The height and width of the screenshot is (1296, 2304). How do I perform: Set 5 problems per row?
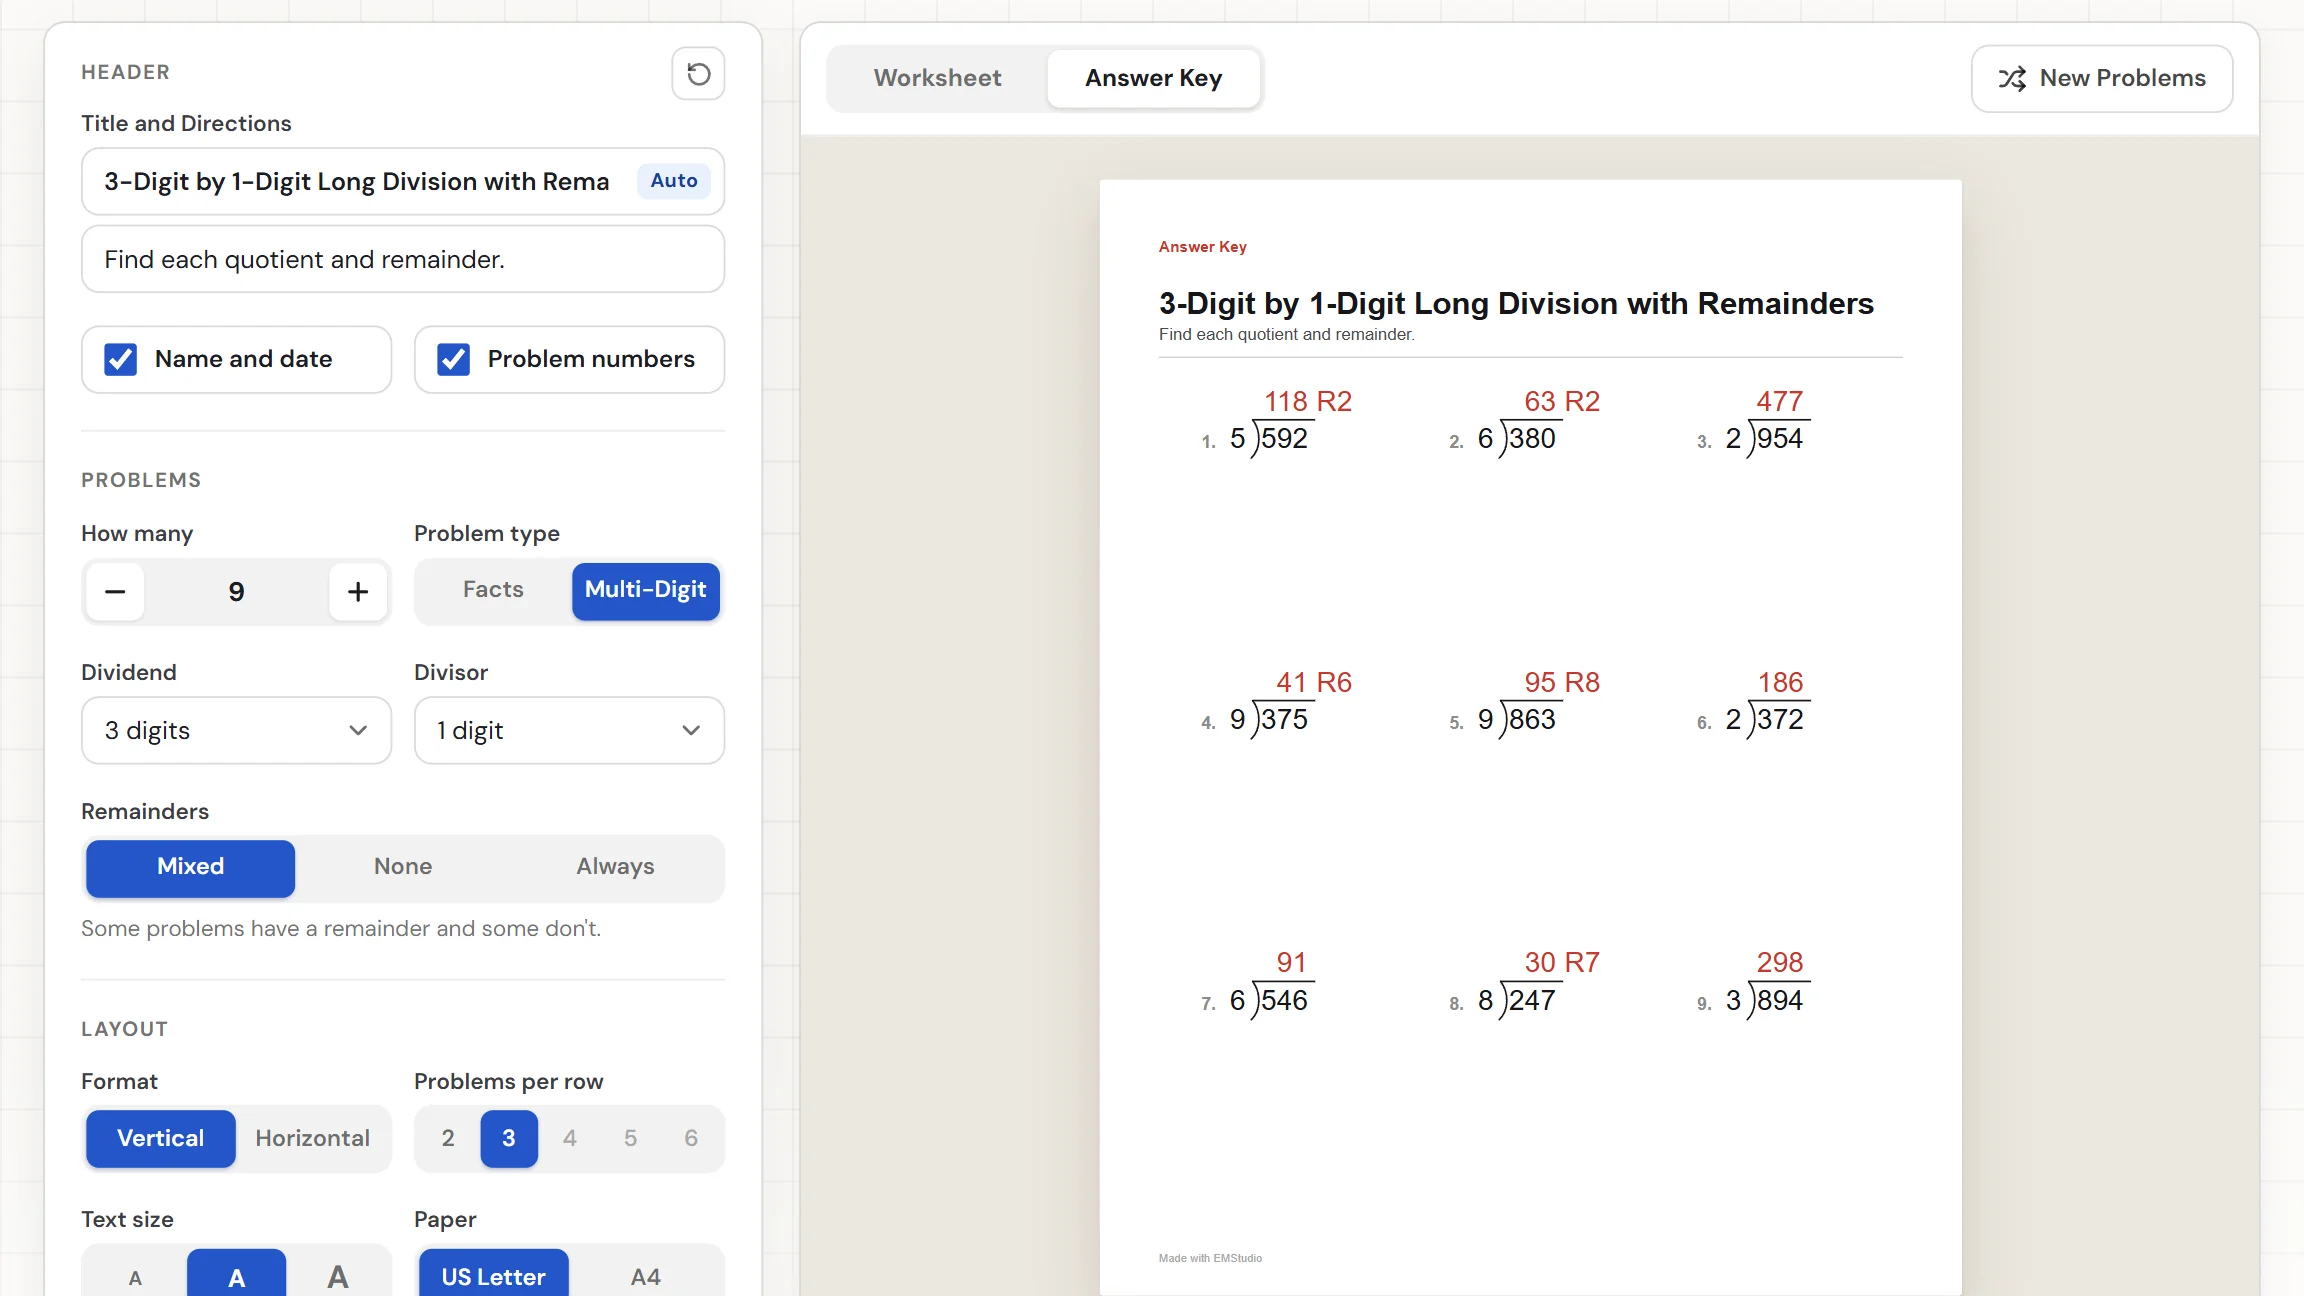(x=630, y=1138)
